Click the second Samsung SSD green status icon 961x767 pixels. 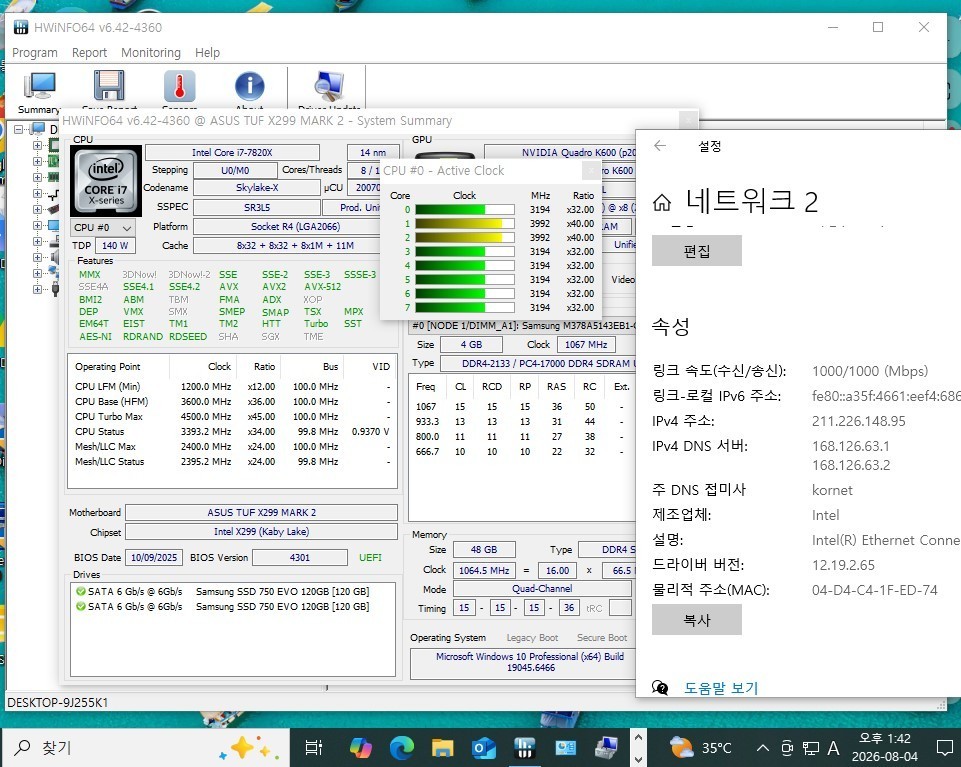point(80,606)
